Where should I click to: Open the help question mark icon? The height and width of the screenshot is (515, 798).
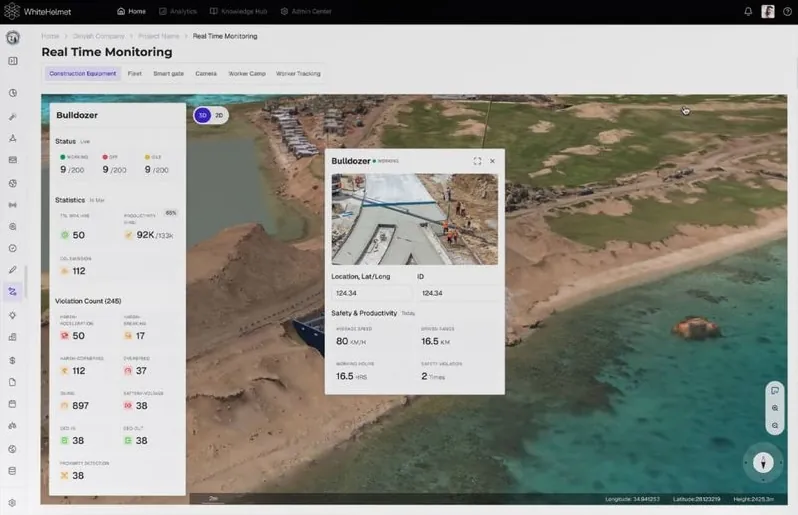point(787,11)
